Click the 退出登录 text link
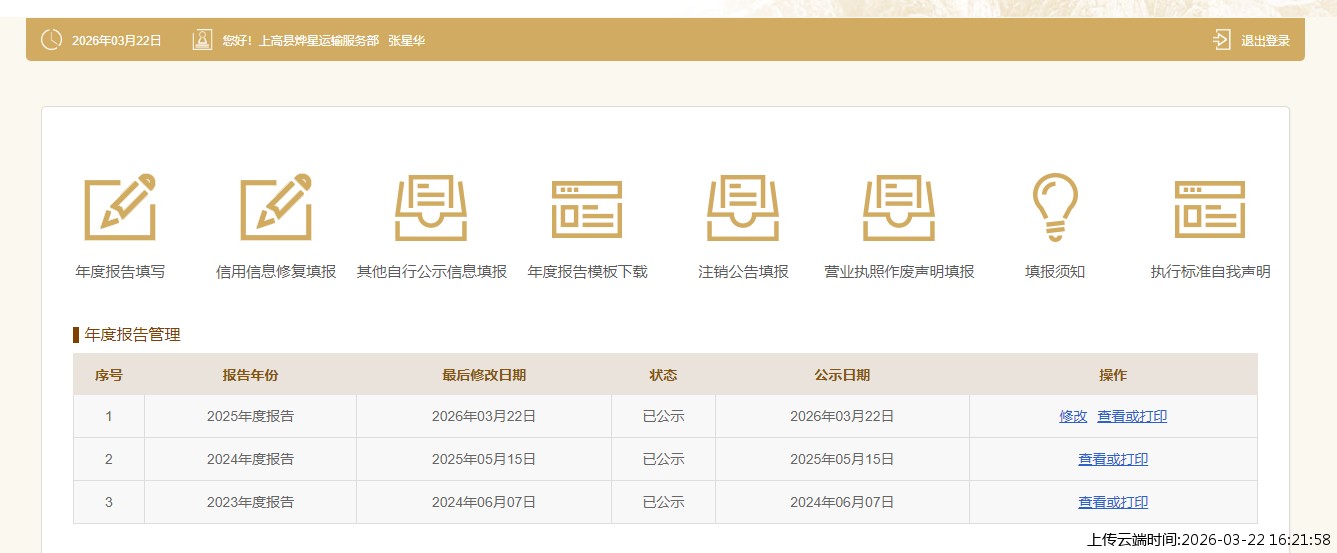The image size is (1337, 553). pyautogui.click(x=1265, y=41)
